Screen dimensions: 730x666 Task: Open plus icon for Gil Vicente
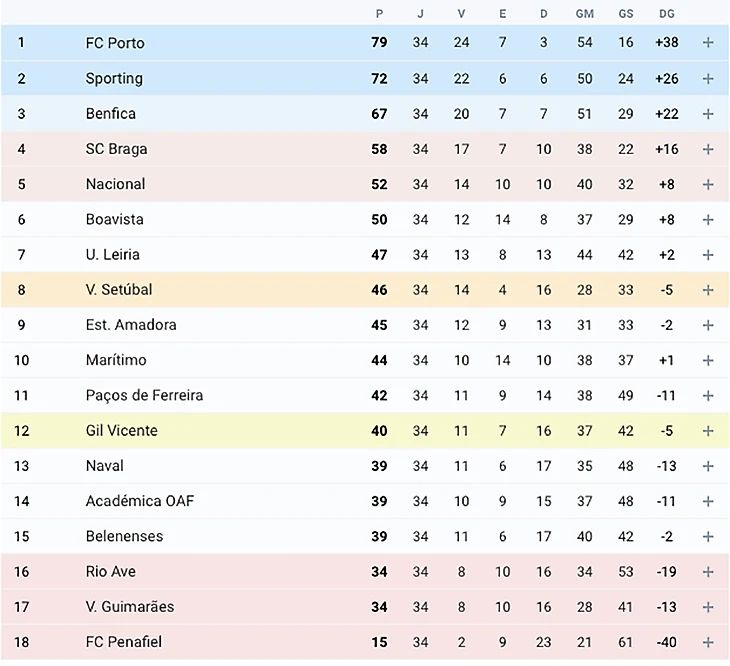[x=708, y=431]
